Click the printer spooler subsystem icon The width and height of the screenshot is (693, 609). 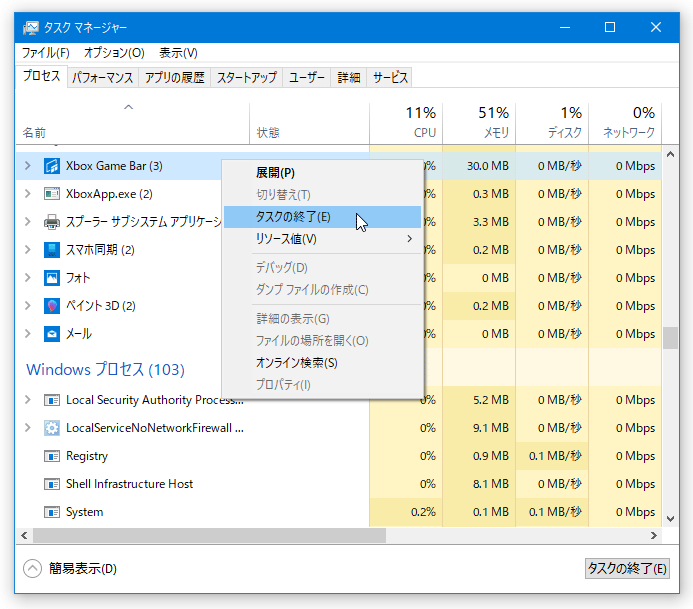[x=52, y=222]
